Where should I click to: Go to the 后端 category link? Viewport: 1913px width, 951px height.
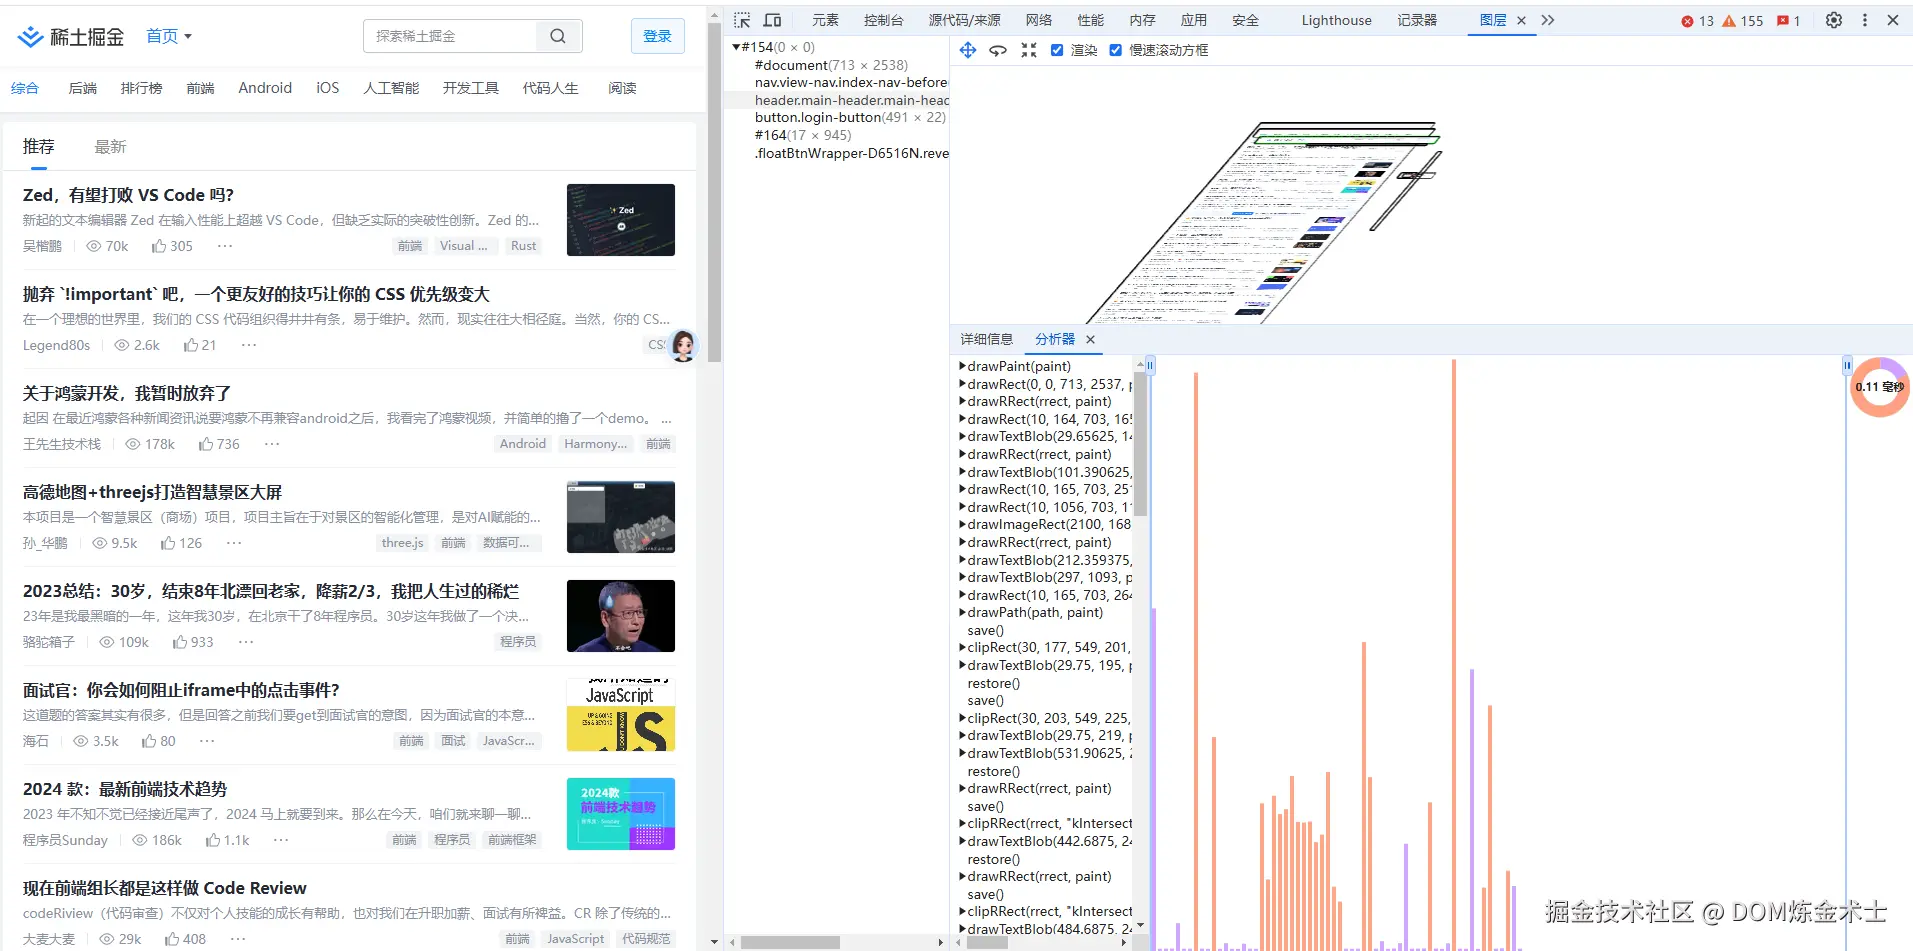(83, 88)
